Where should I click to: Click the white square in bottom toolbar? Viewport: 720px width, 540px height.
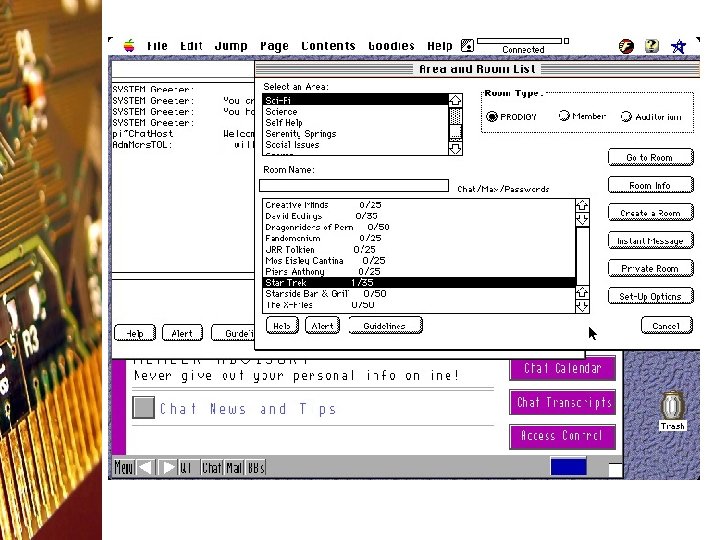click(x=615, y=470)
